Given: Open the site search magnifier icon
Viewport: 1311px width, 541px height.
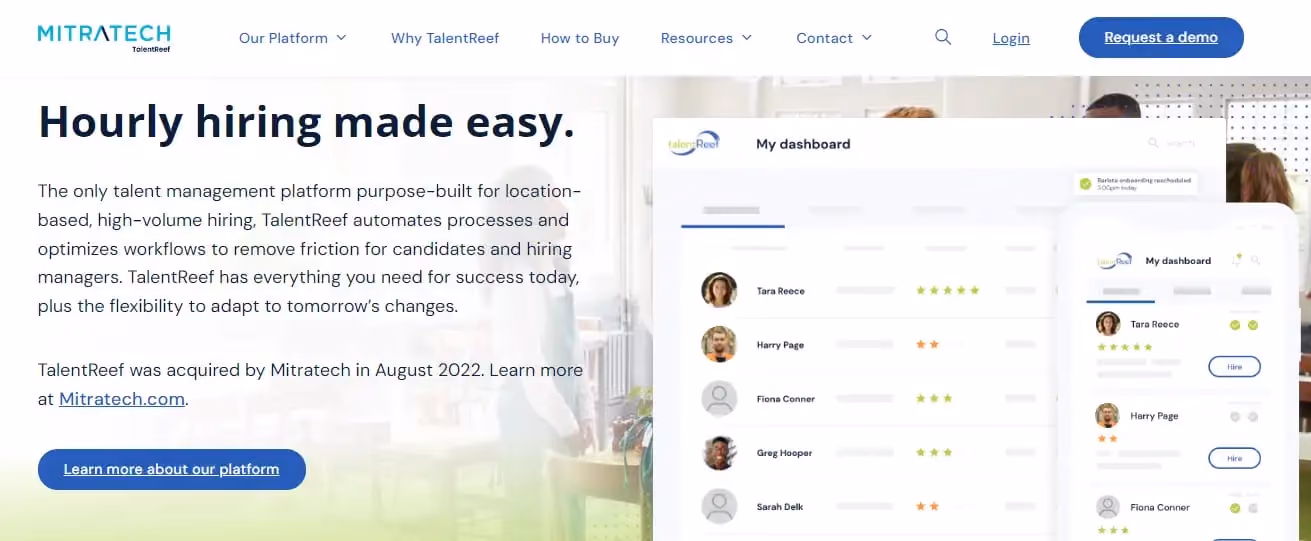Looking at the screenshot, I should pos(943,37).
